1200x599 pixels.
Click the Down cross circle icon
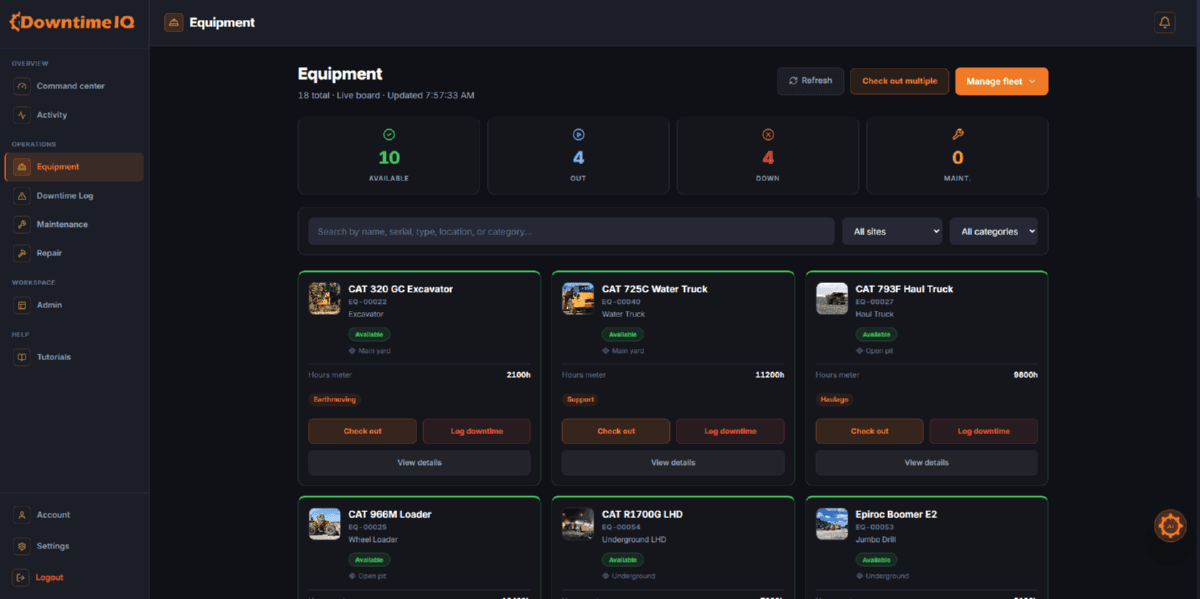[768, 134]
